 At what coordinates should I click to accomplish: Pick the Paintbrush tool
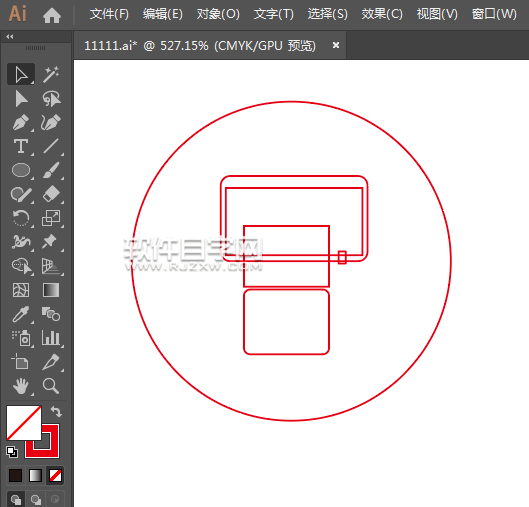pos(51,170)
